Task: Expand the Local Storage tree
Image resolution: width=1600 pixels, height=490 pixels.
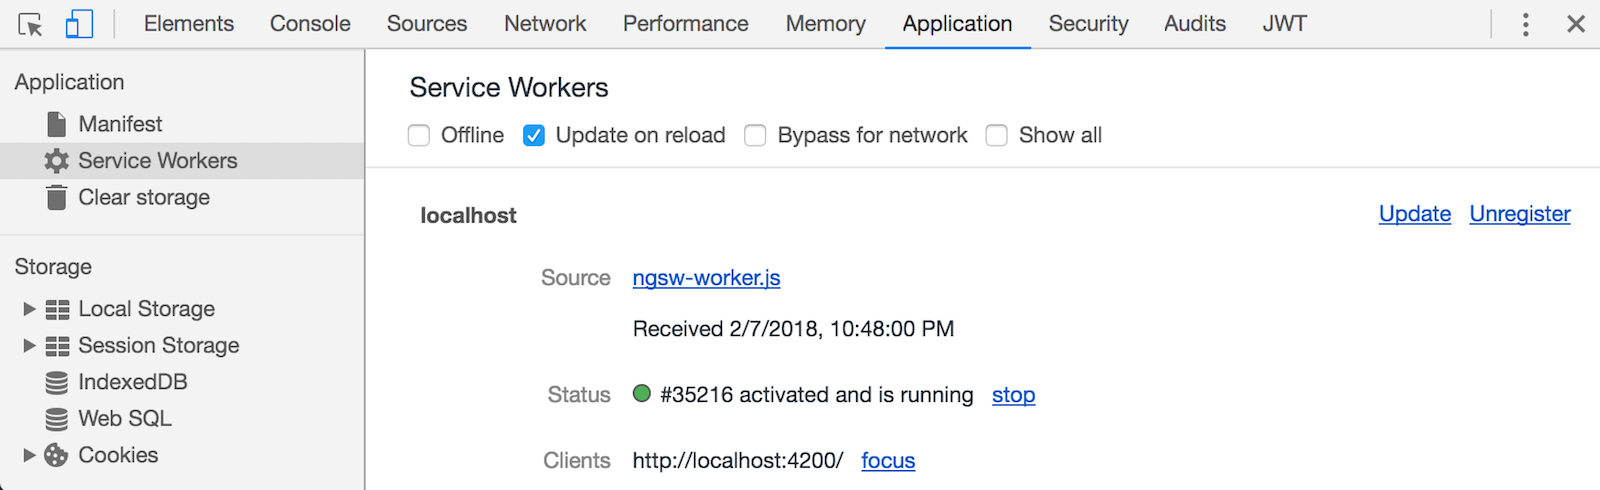Action: [x=29, y=309]
